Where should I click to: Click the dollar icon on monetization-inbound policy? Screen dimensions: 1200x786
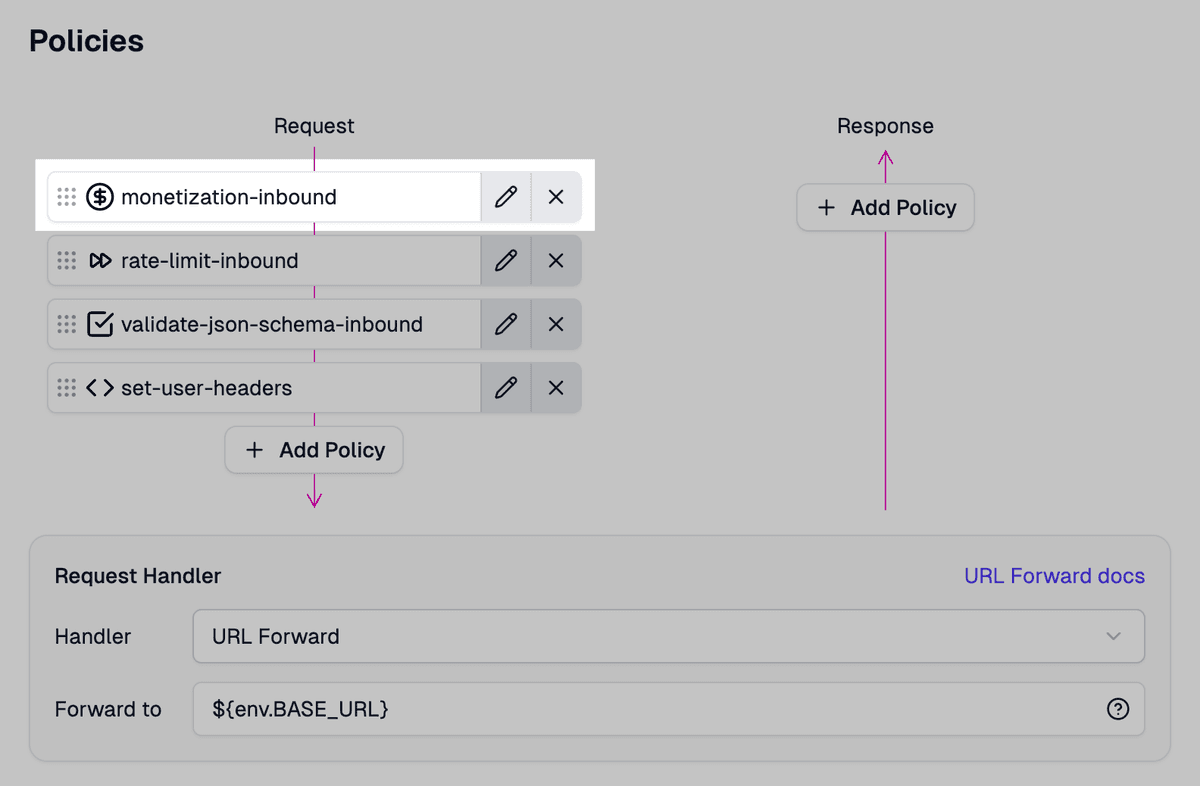(x=100, y=197)
